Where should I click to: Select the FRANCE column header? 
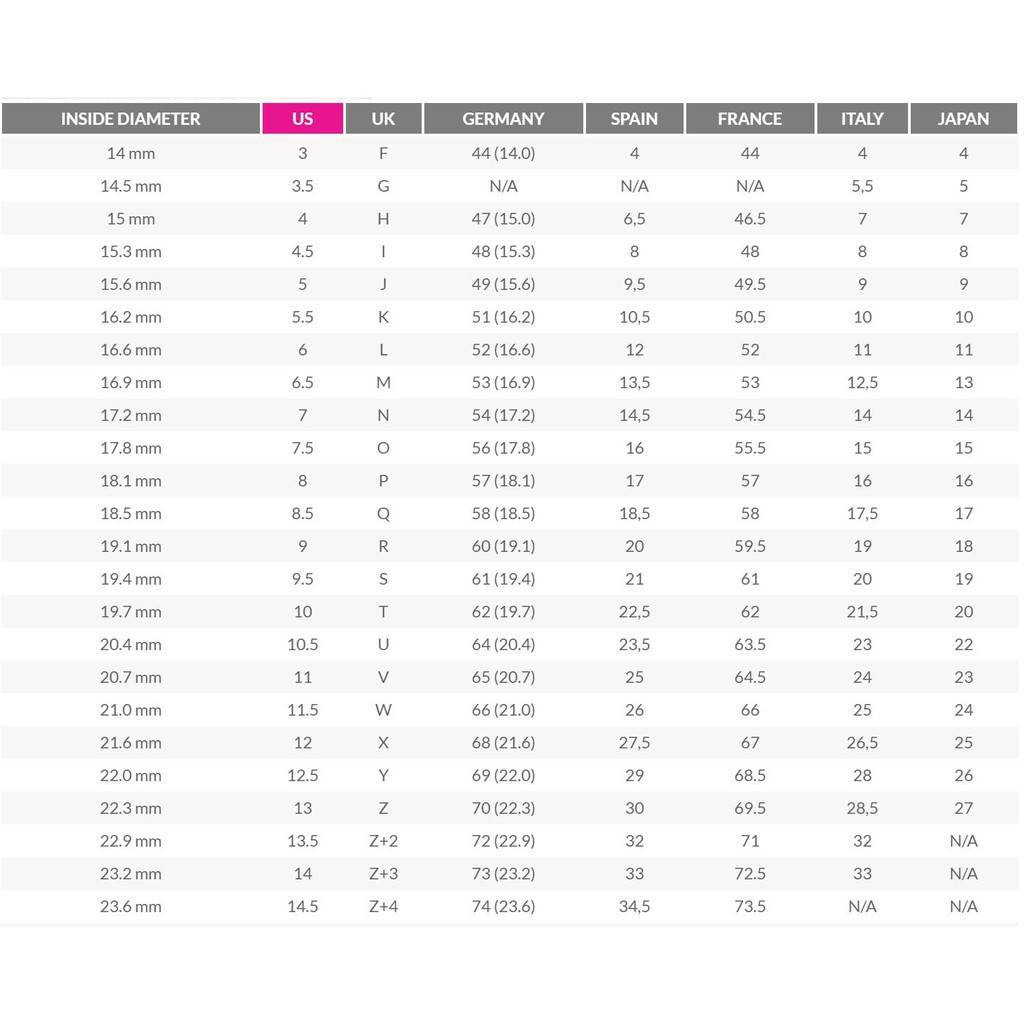click(750, 118)
